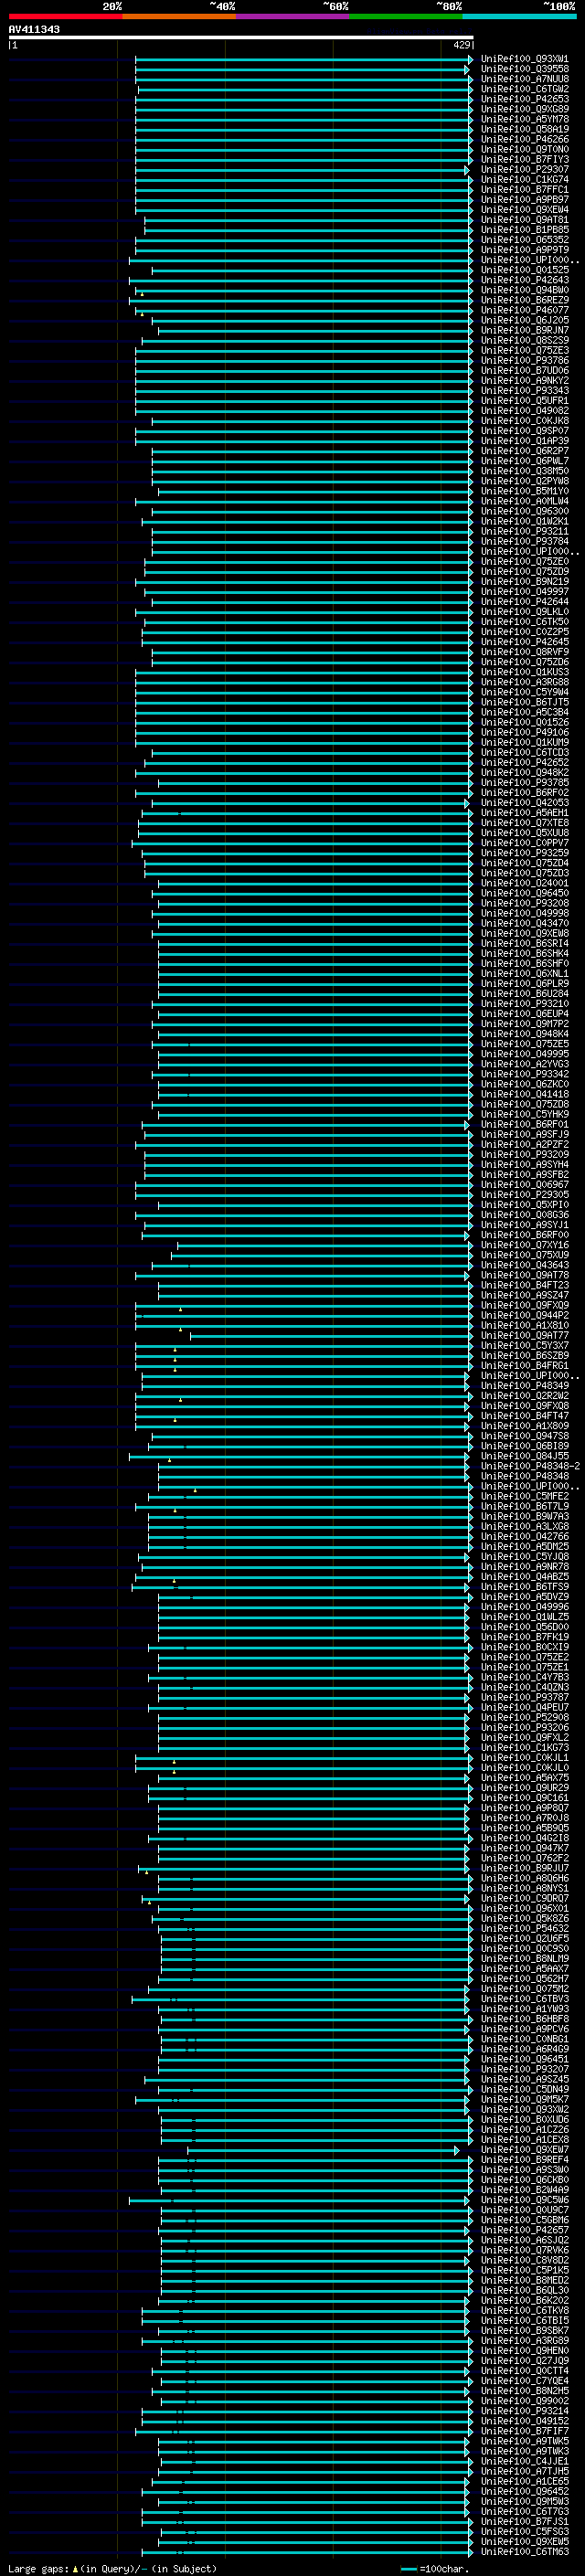Select the AV411343 query title
585x2576 pixels.
(x=34, y=29)
